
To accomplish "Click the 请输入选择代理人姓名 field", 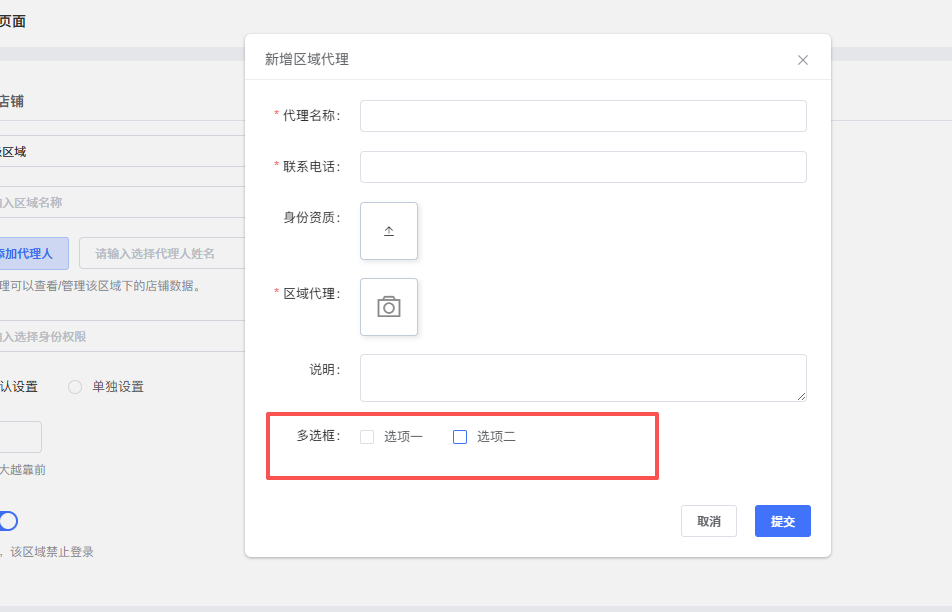I will pos(162,254).
